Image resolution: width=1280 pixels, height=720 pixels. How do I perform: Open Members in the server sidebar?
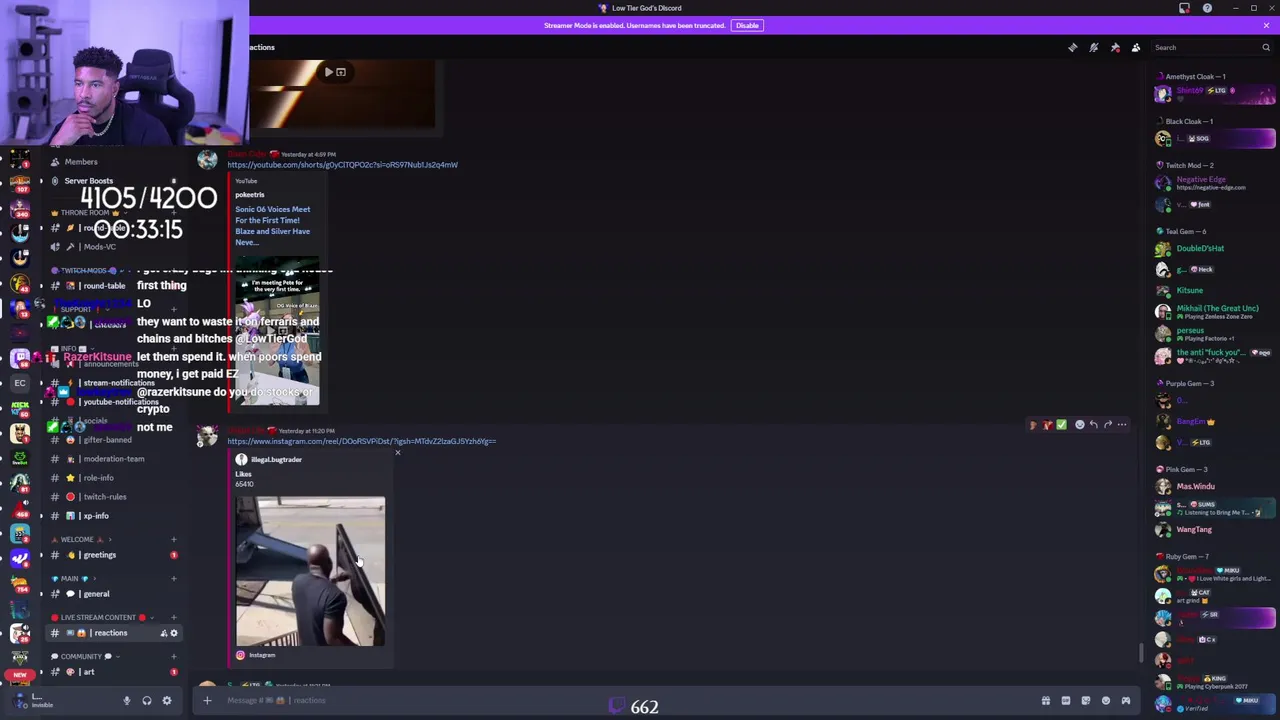click(x=113, y=162)
